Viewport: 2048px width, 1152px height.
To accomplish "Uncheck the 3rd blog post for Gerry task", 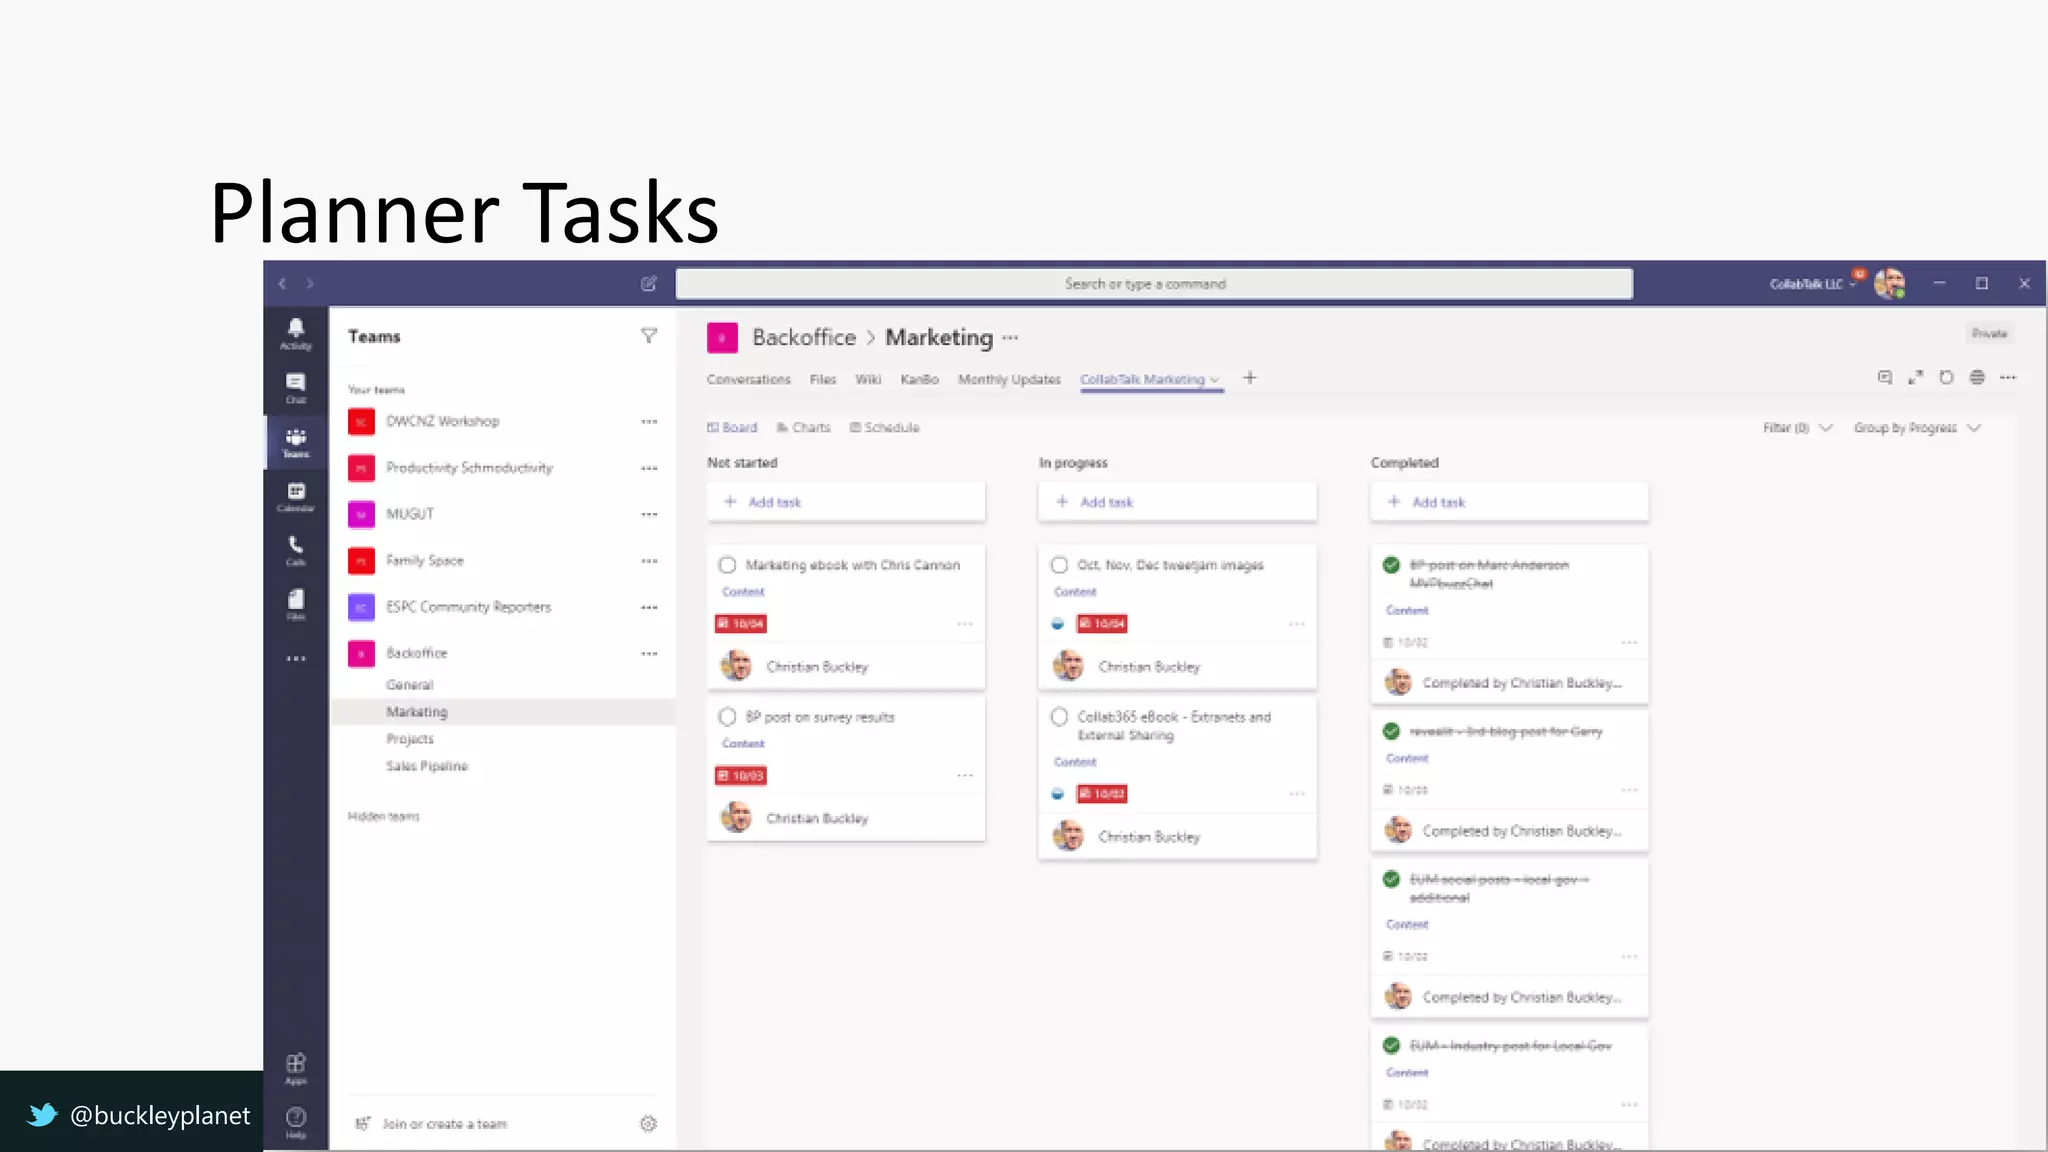I will 1391,731.
